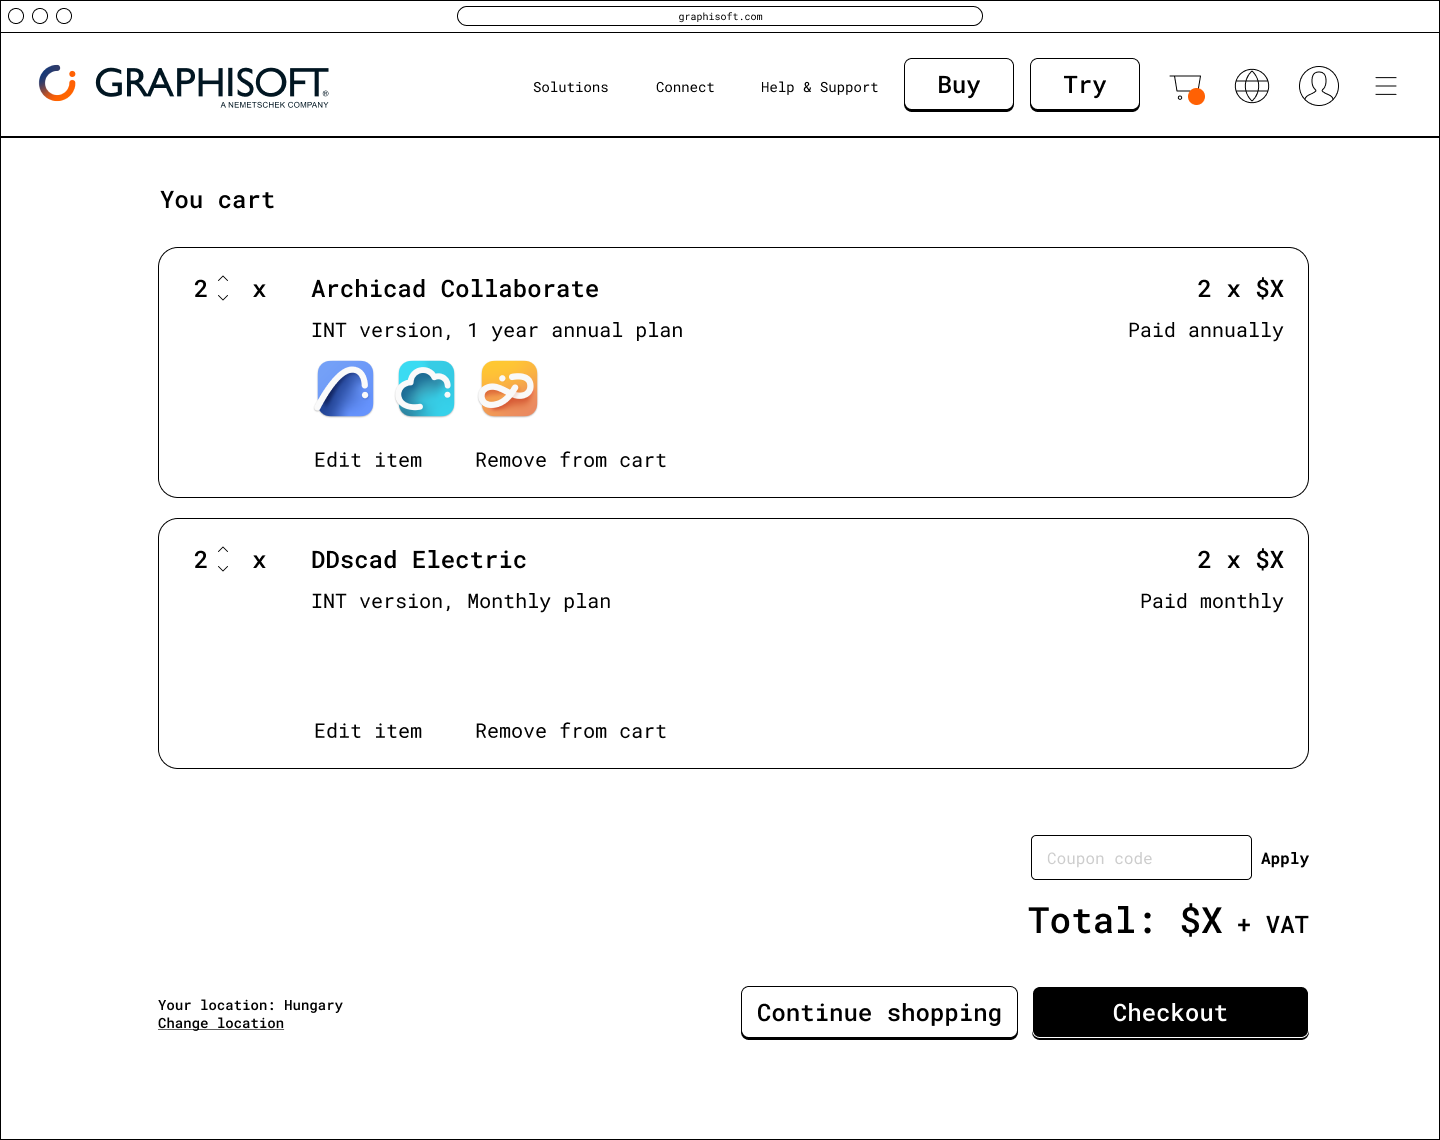Click the teal BIMcloud product icon
This screenshot has width=1440, height=1140.
[426, 389]
